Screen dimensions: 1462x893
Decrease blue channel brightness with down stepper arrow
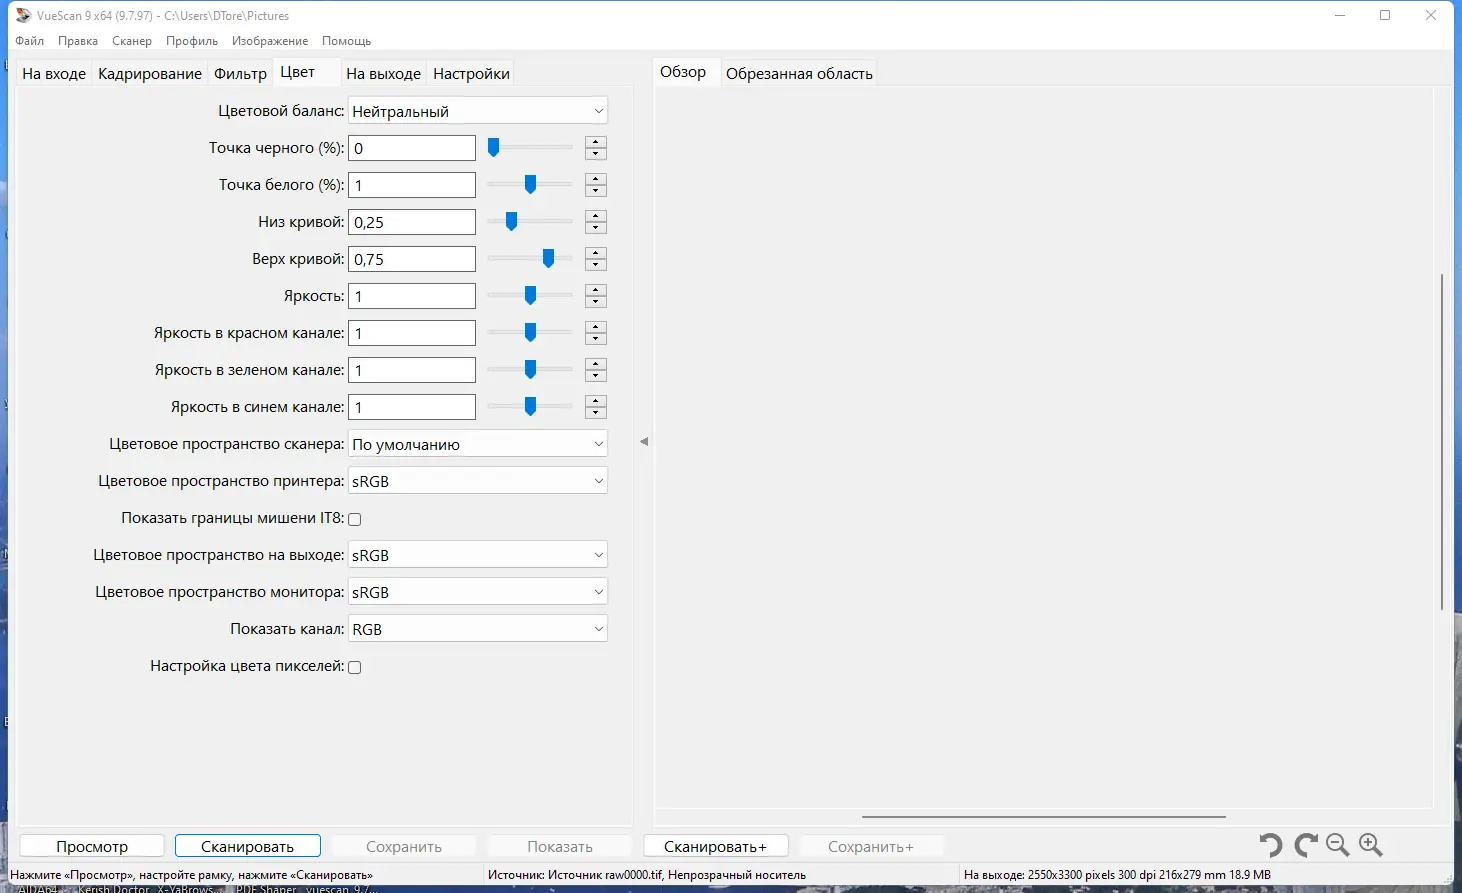[x=596, y=413]
